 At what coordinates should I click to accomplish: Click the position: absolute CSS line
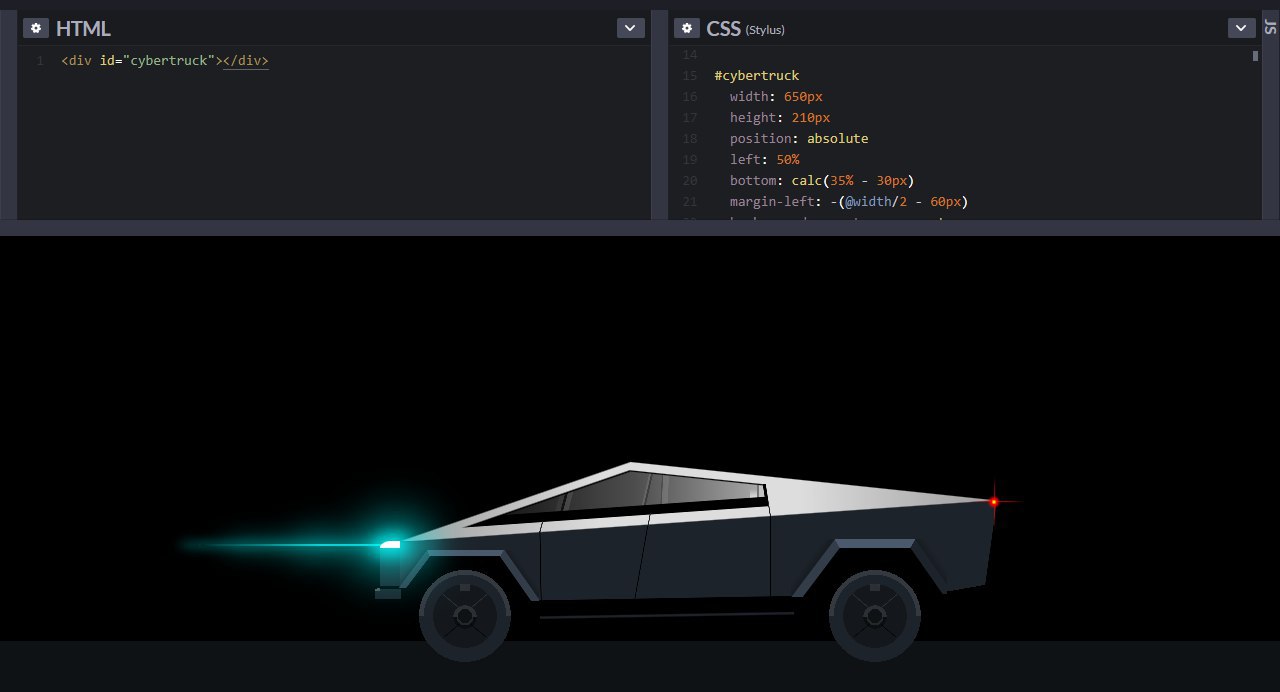(799, 138)
